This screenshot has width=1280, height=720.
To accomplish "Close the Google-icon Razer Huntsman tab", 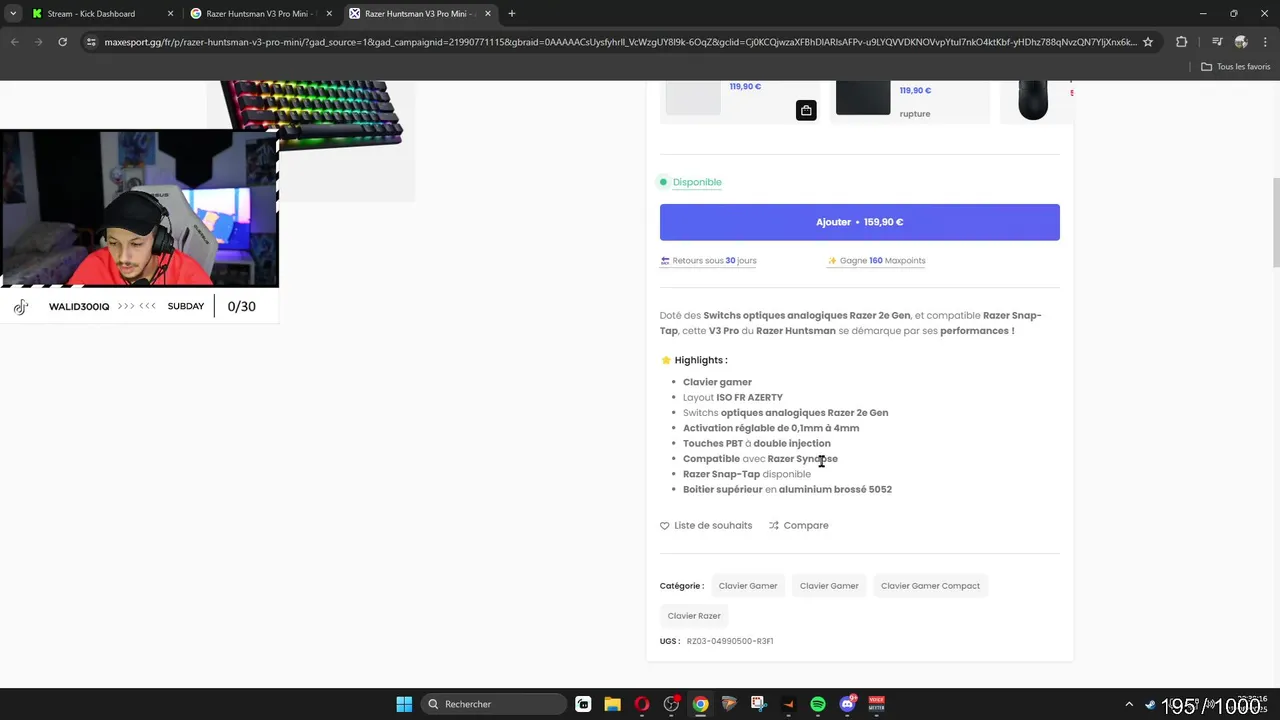I will [329, 14].
